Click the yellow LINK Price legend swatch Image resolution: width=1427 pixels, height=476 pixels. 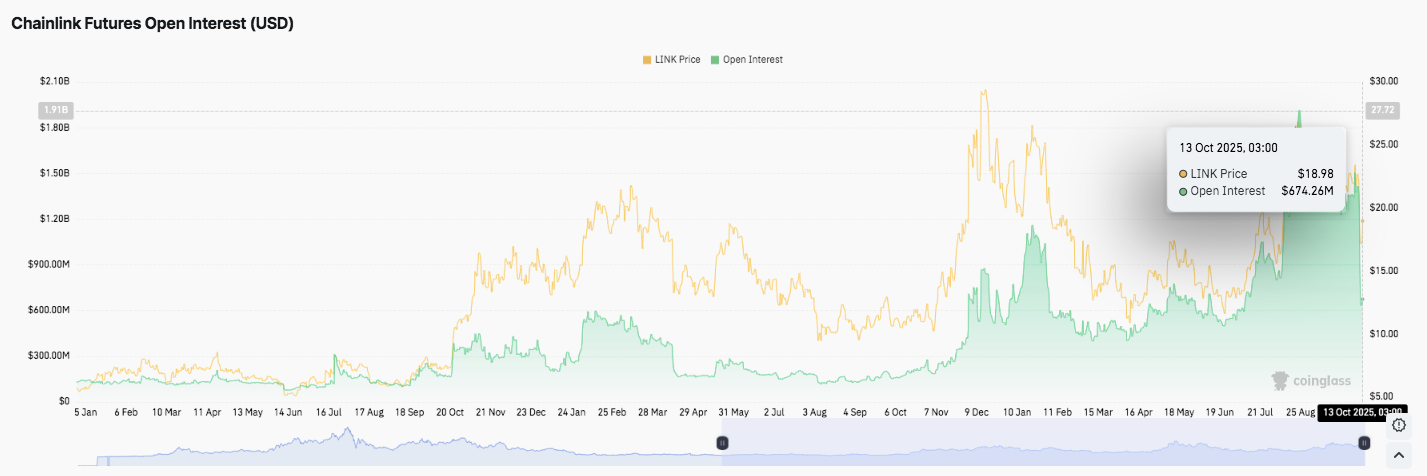[x=647, y=60]
